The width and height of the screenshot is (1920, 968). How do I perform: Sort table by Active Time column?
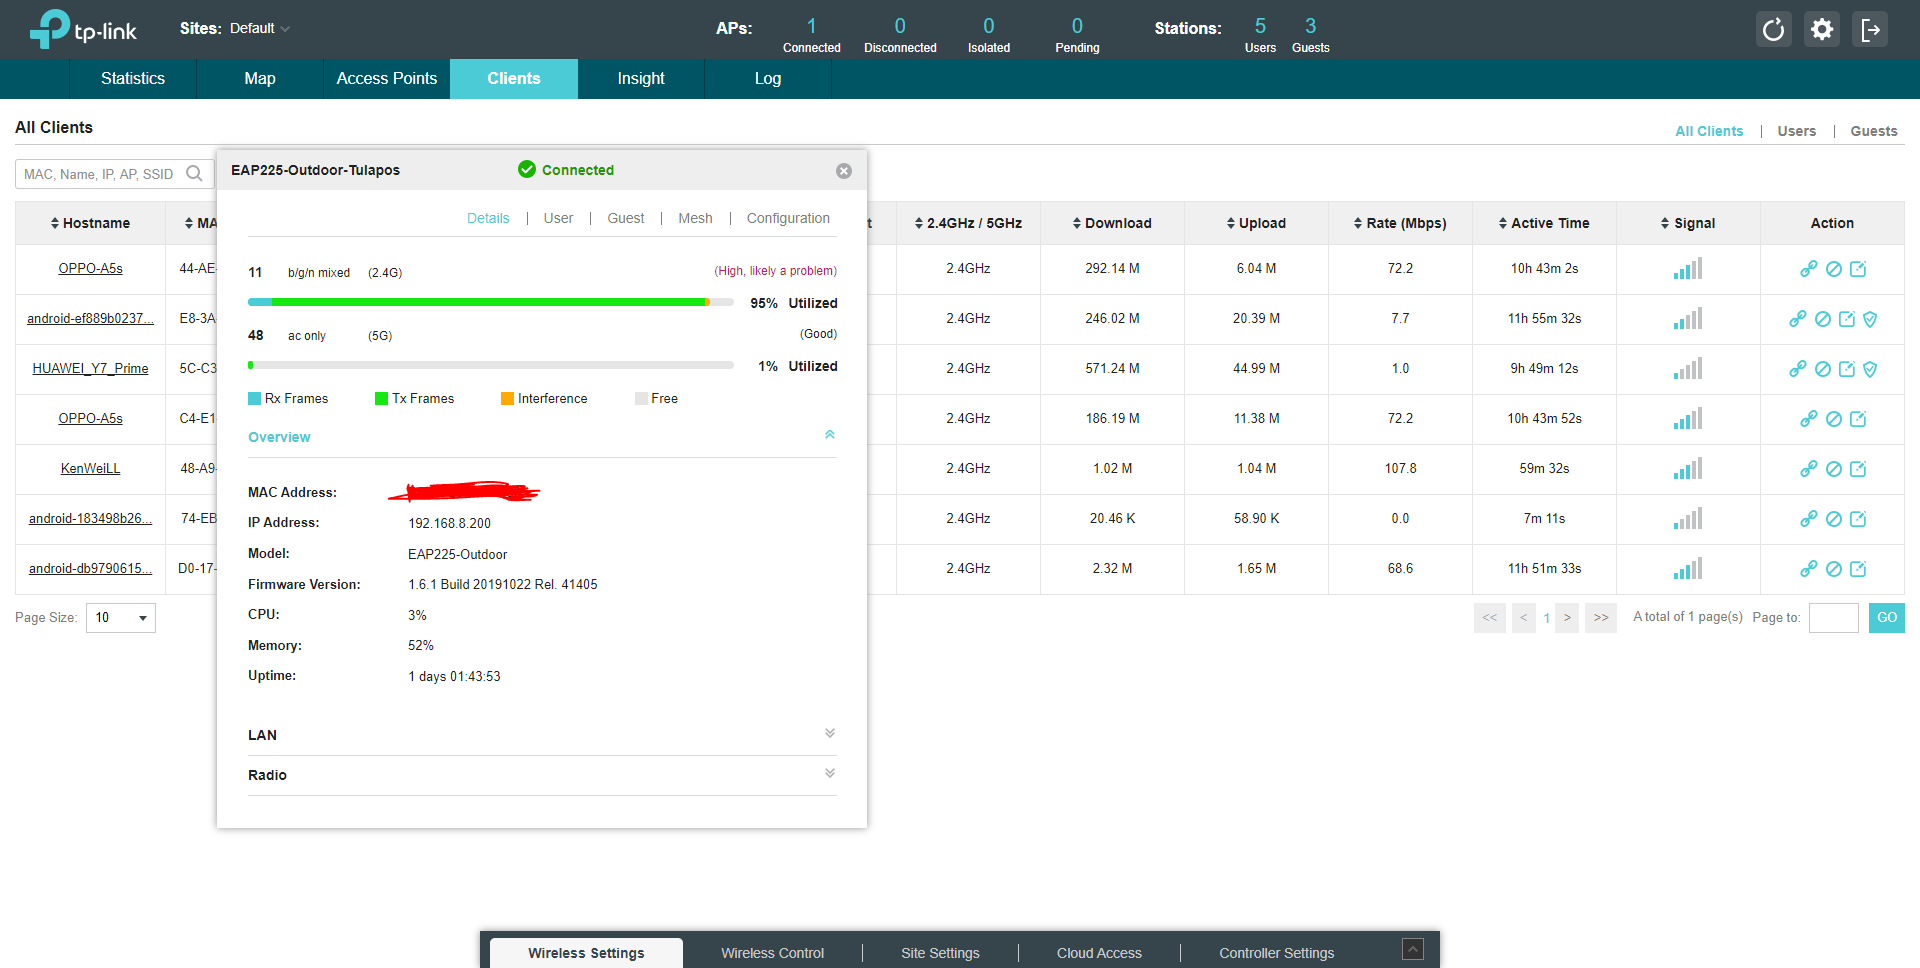coord(1544,223)
